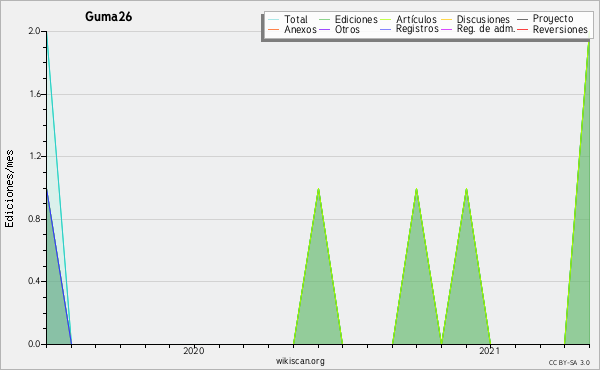Click the Registros legend label
This screenshot has height=370, width=600.
417,29
